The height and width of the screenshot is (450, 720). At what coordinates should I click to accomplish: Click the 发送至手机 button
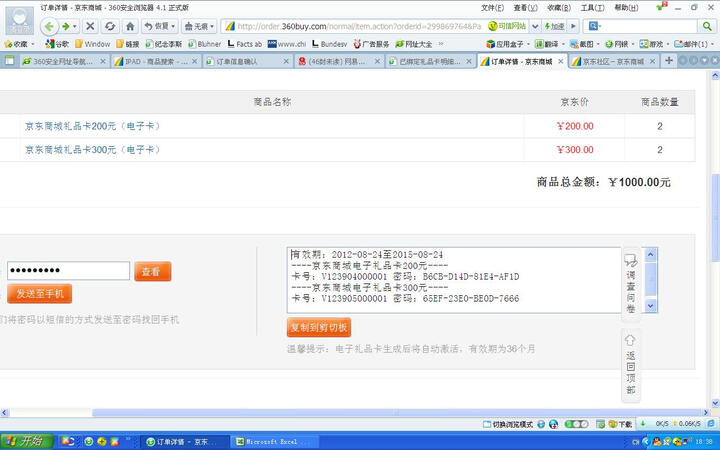[39, 293]
